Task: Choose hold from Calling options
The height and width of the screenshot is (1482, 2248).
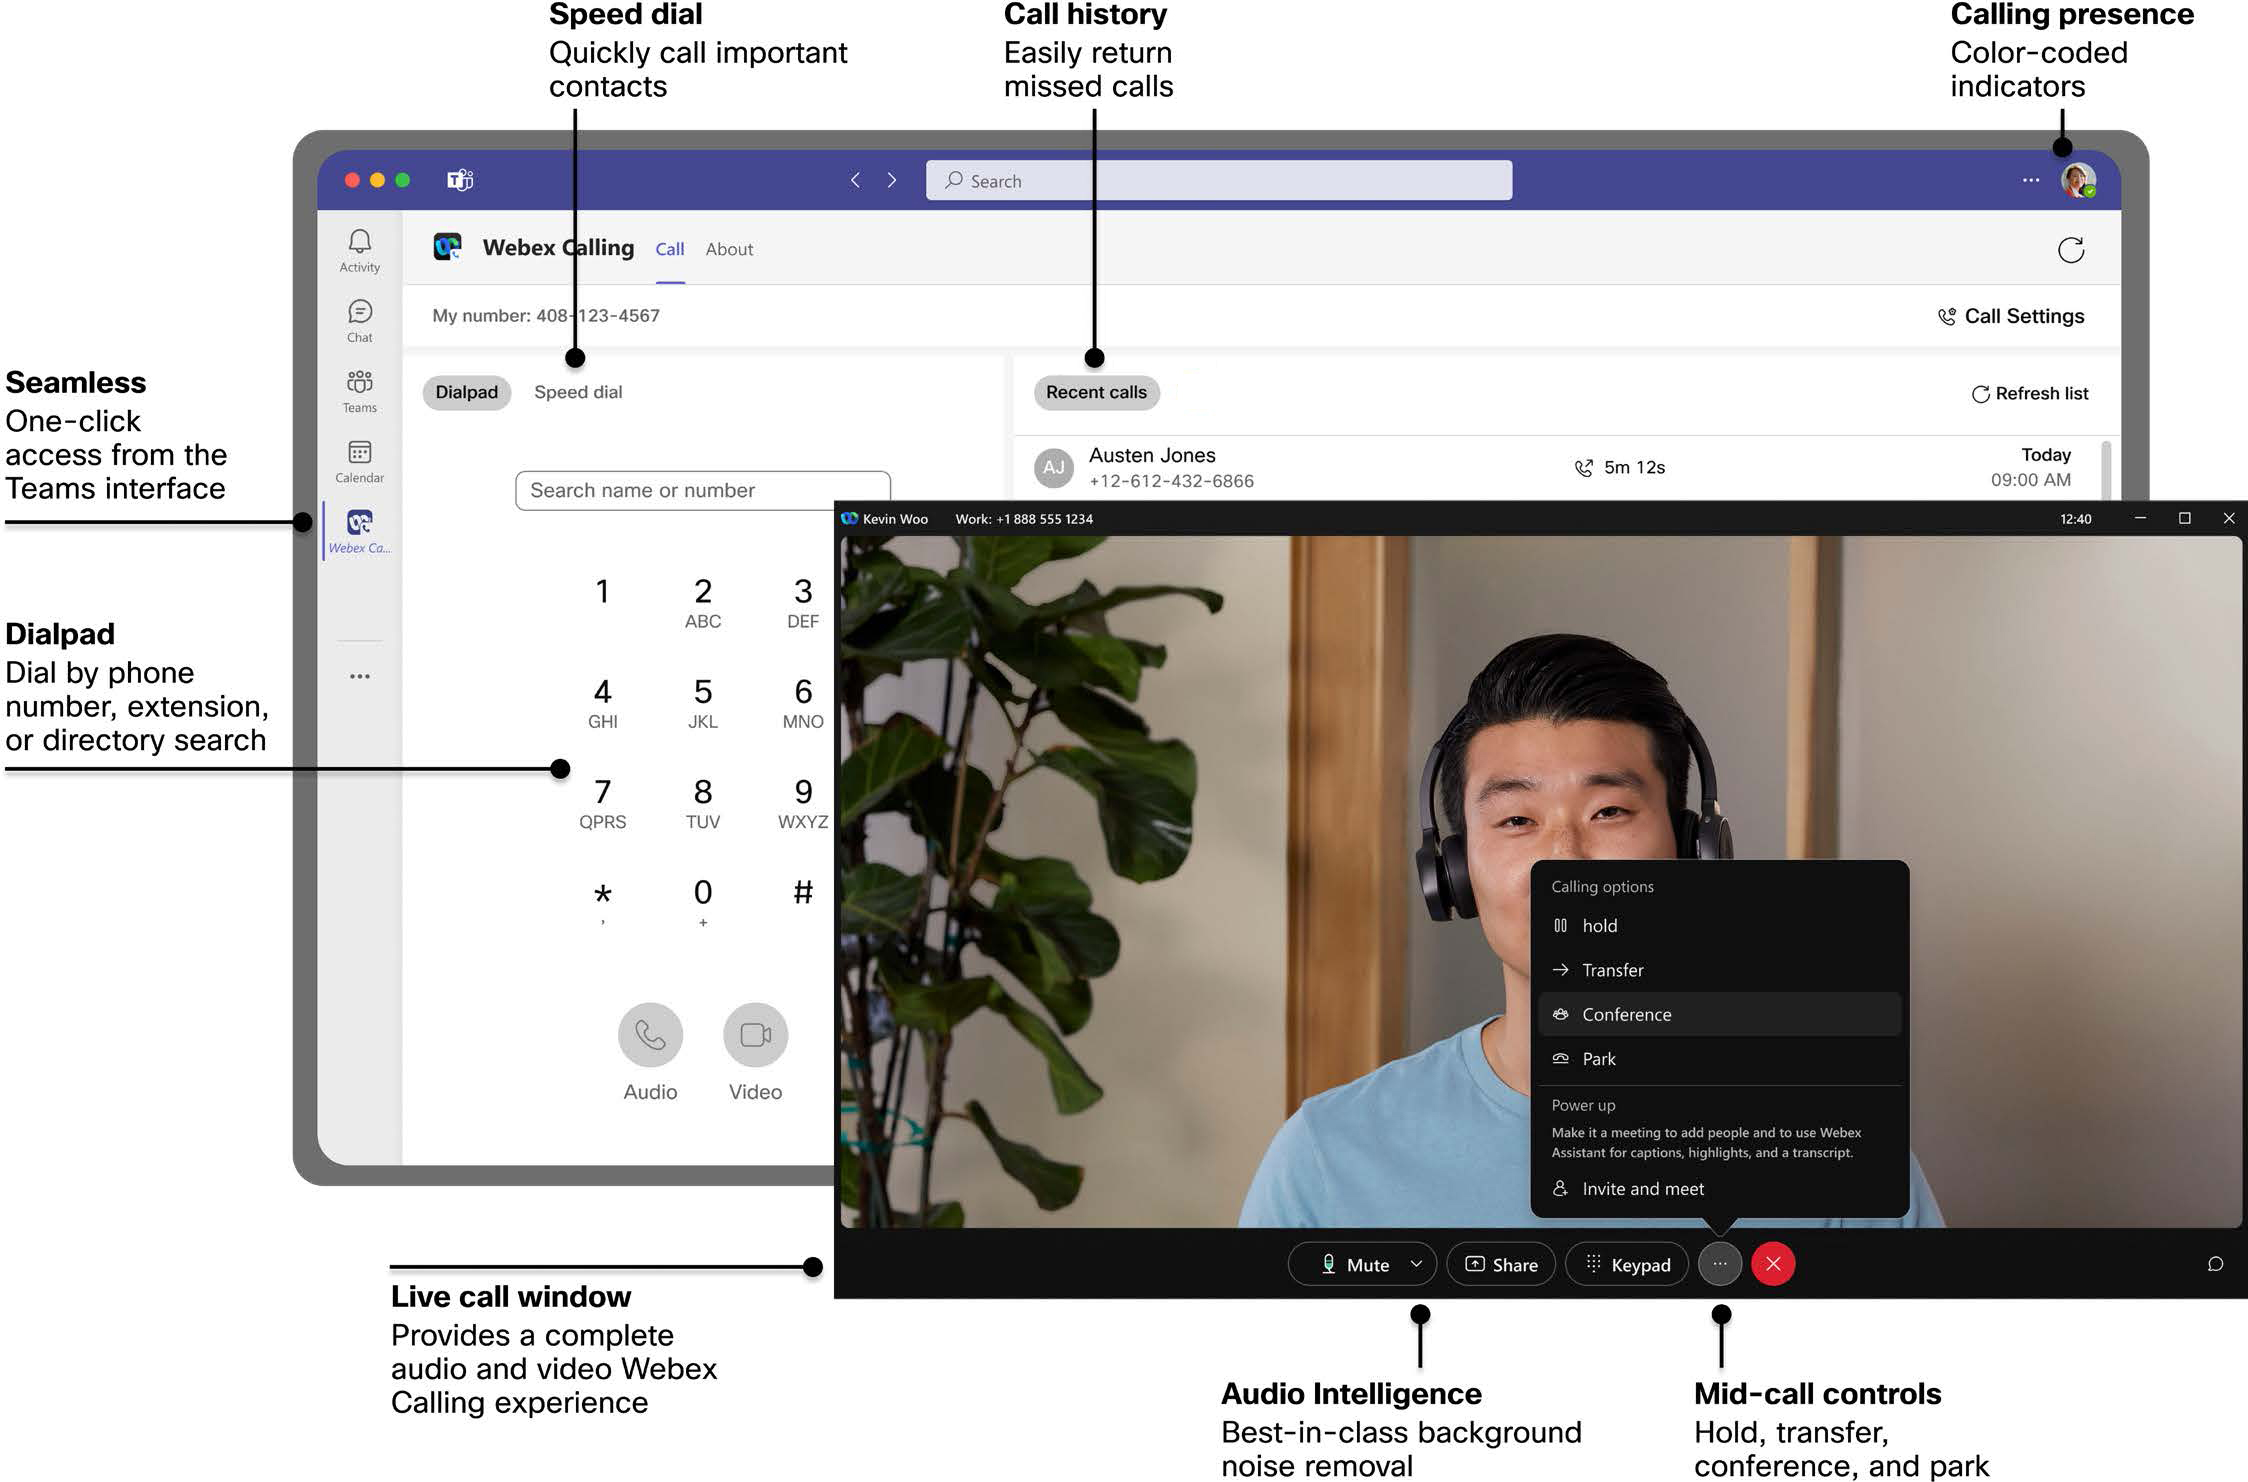Action: [1719, 926]
